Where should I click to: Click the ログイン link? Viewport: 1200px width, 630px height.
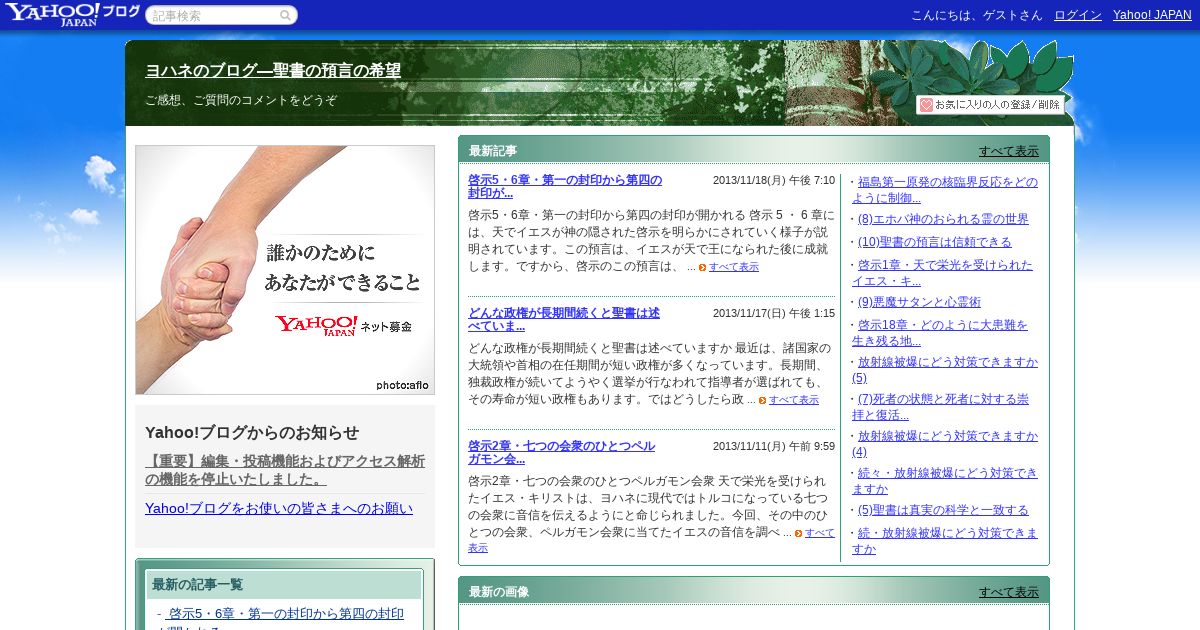click(1078, 15)
